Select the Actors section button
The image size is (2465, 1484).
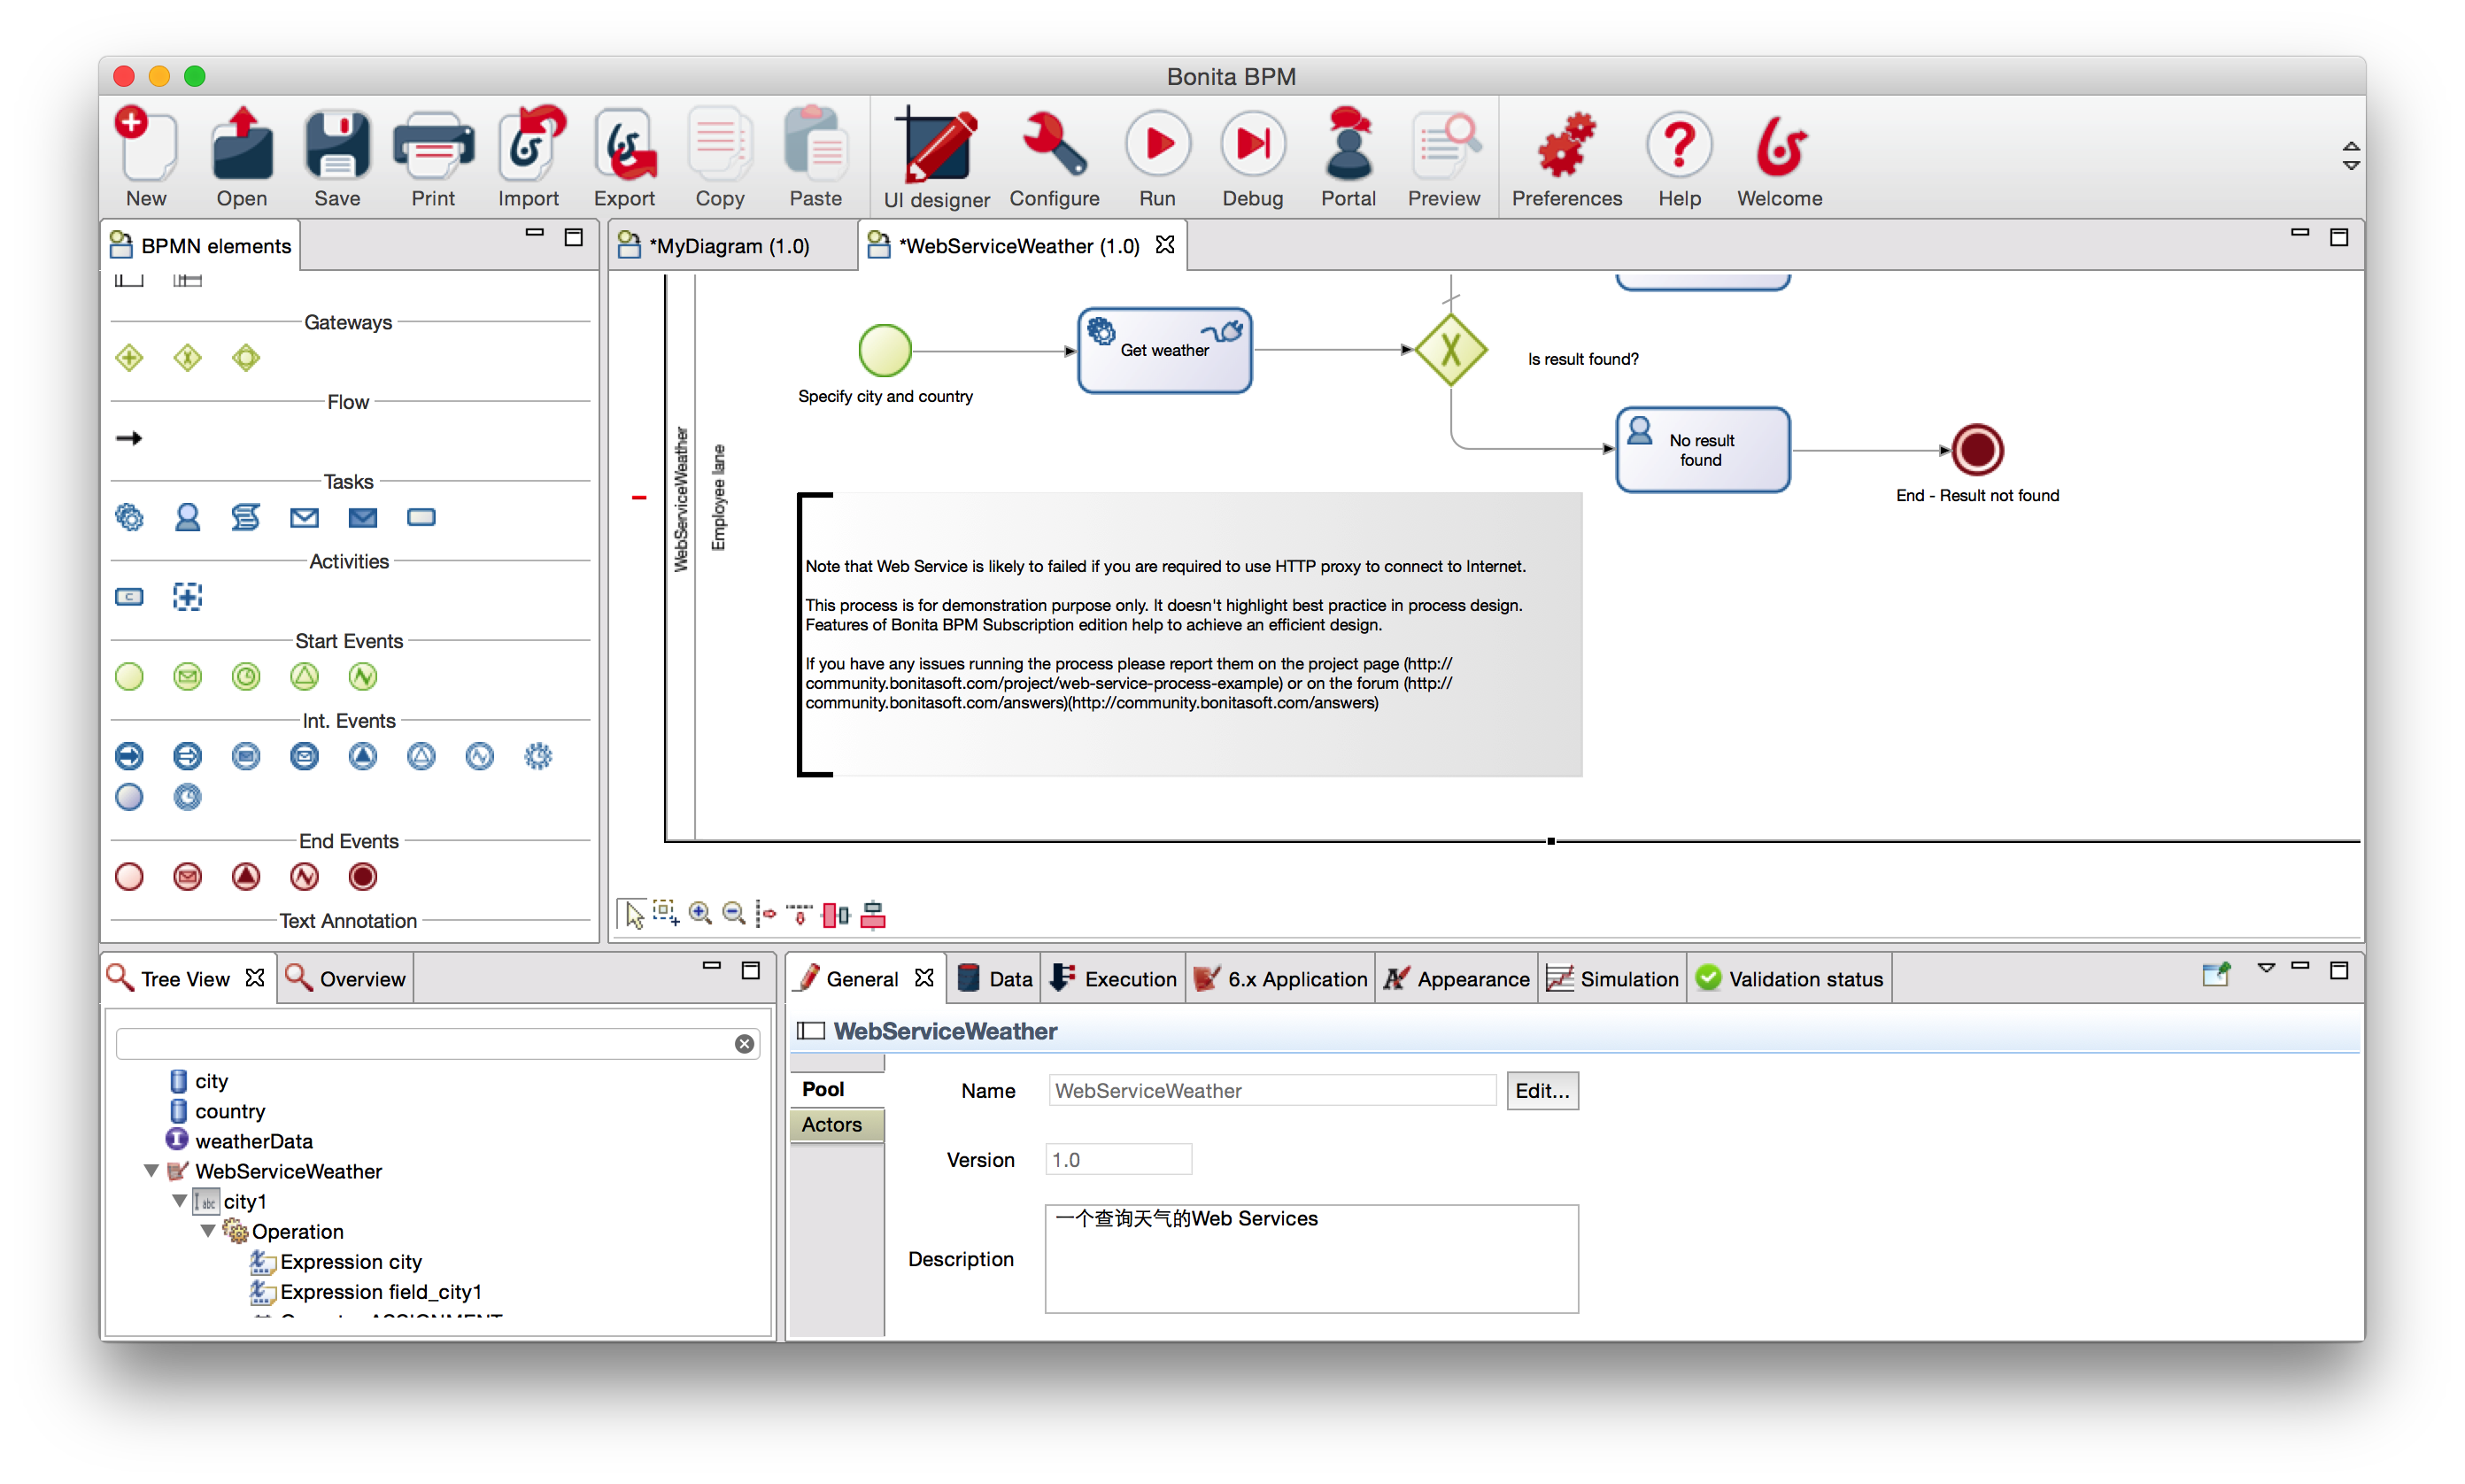tap(832, 1125)
